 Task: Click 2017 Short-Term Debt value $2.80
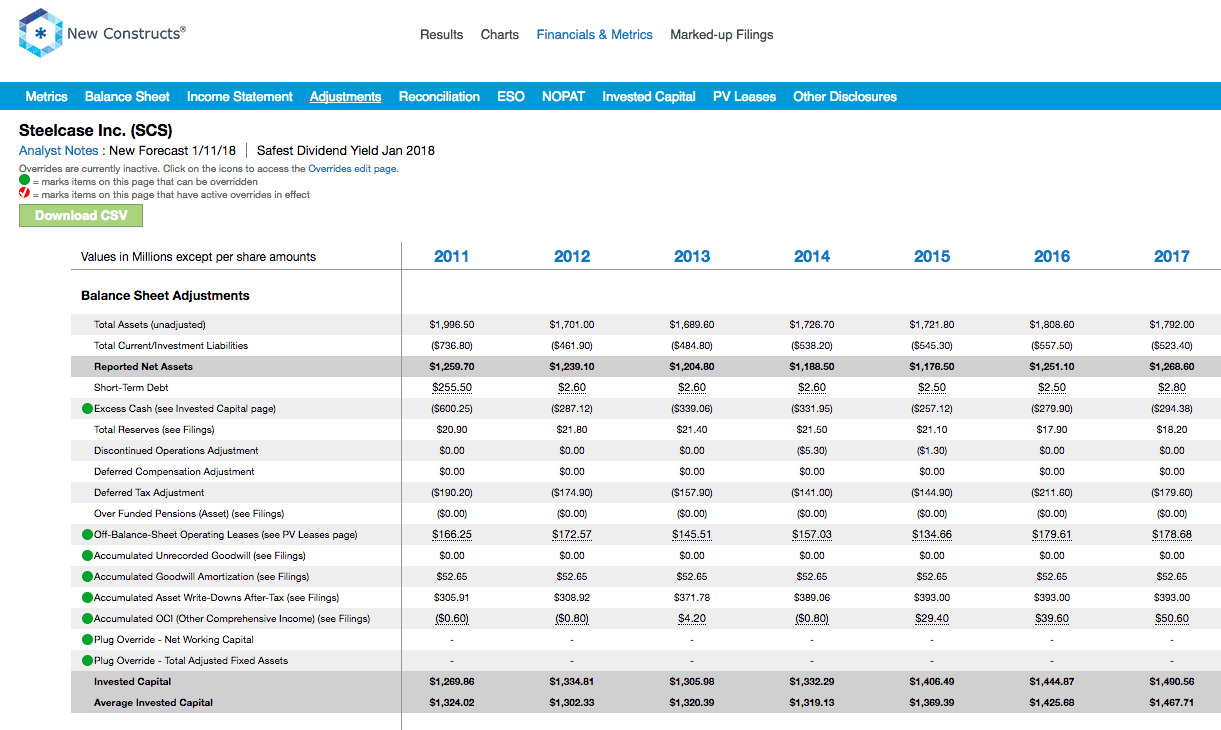coord(1172,387)
